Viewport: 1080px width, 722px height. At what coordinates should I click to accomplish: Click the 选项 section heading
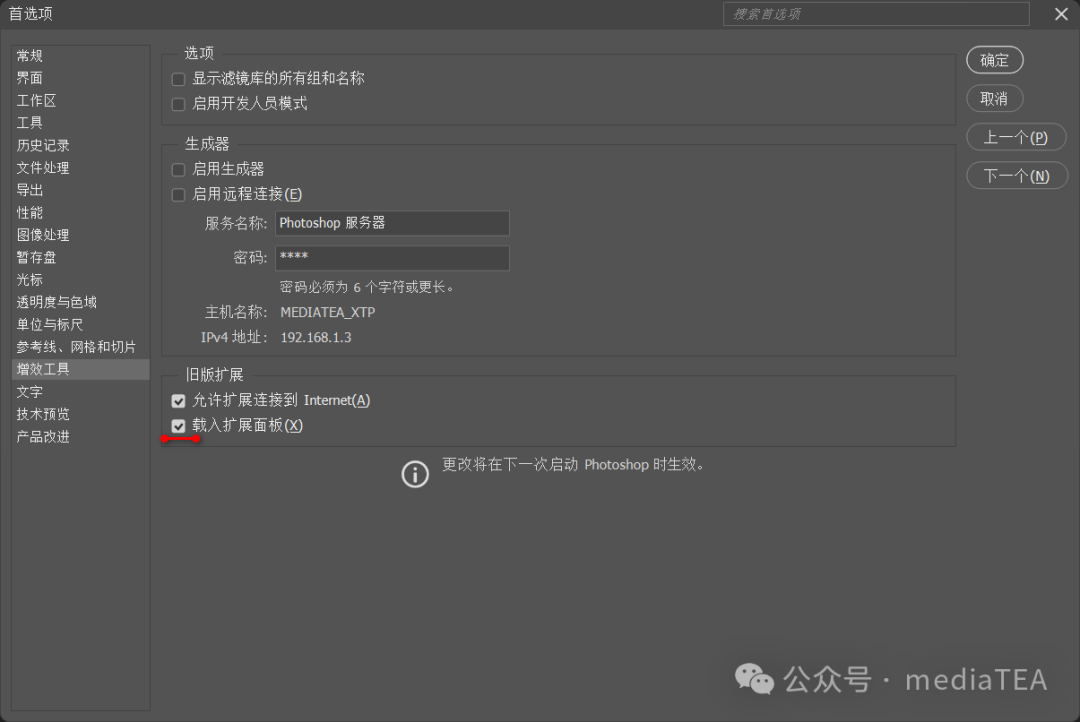(199, 53)
